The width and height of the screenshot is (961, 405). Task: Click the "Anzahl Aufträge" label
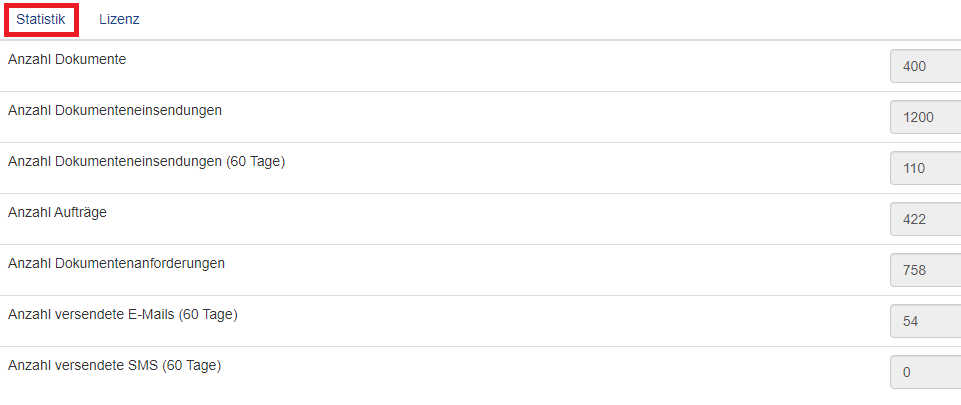57,212
